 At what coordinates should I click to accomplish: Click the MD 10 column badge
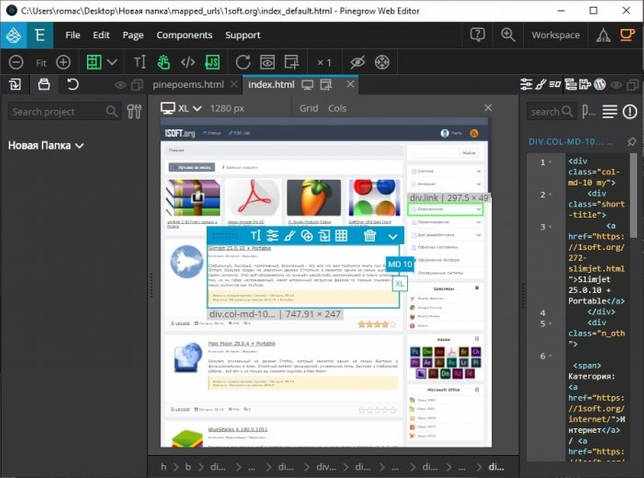click(x=400, y=264)
